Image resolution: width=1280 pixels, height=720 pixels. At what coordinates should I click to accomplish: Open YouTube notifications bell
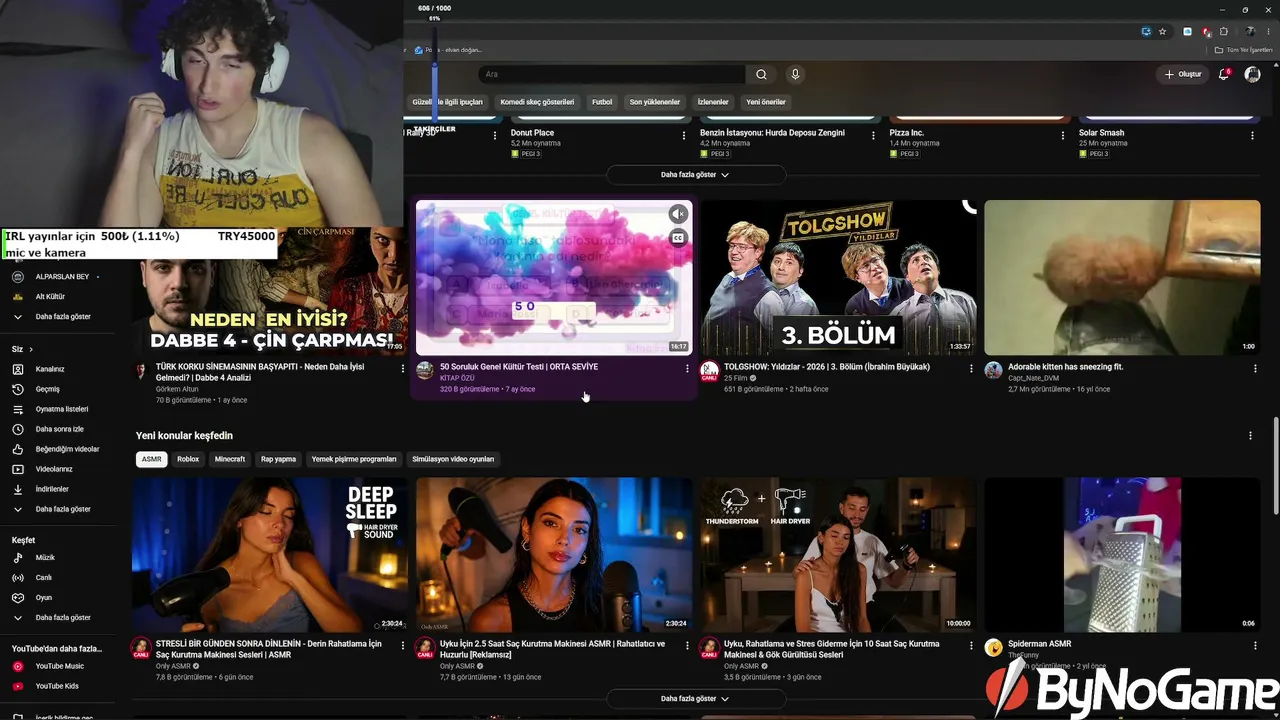pyautogui.click(x=1224, y=74)
